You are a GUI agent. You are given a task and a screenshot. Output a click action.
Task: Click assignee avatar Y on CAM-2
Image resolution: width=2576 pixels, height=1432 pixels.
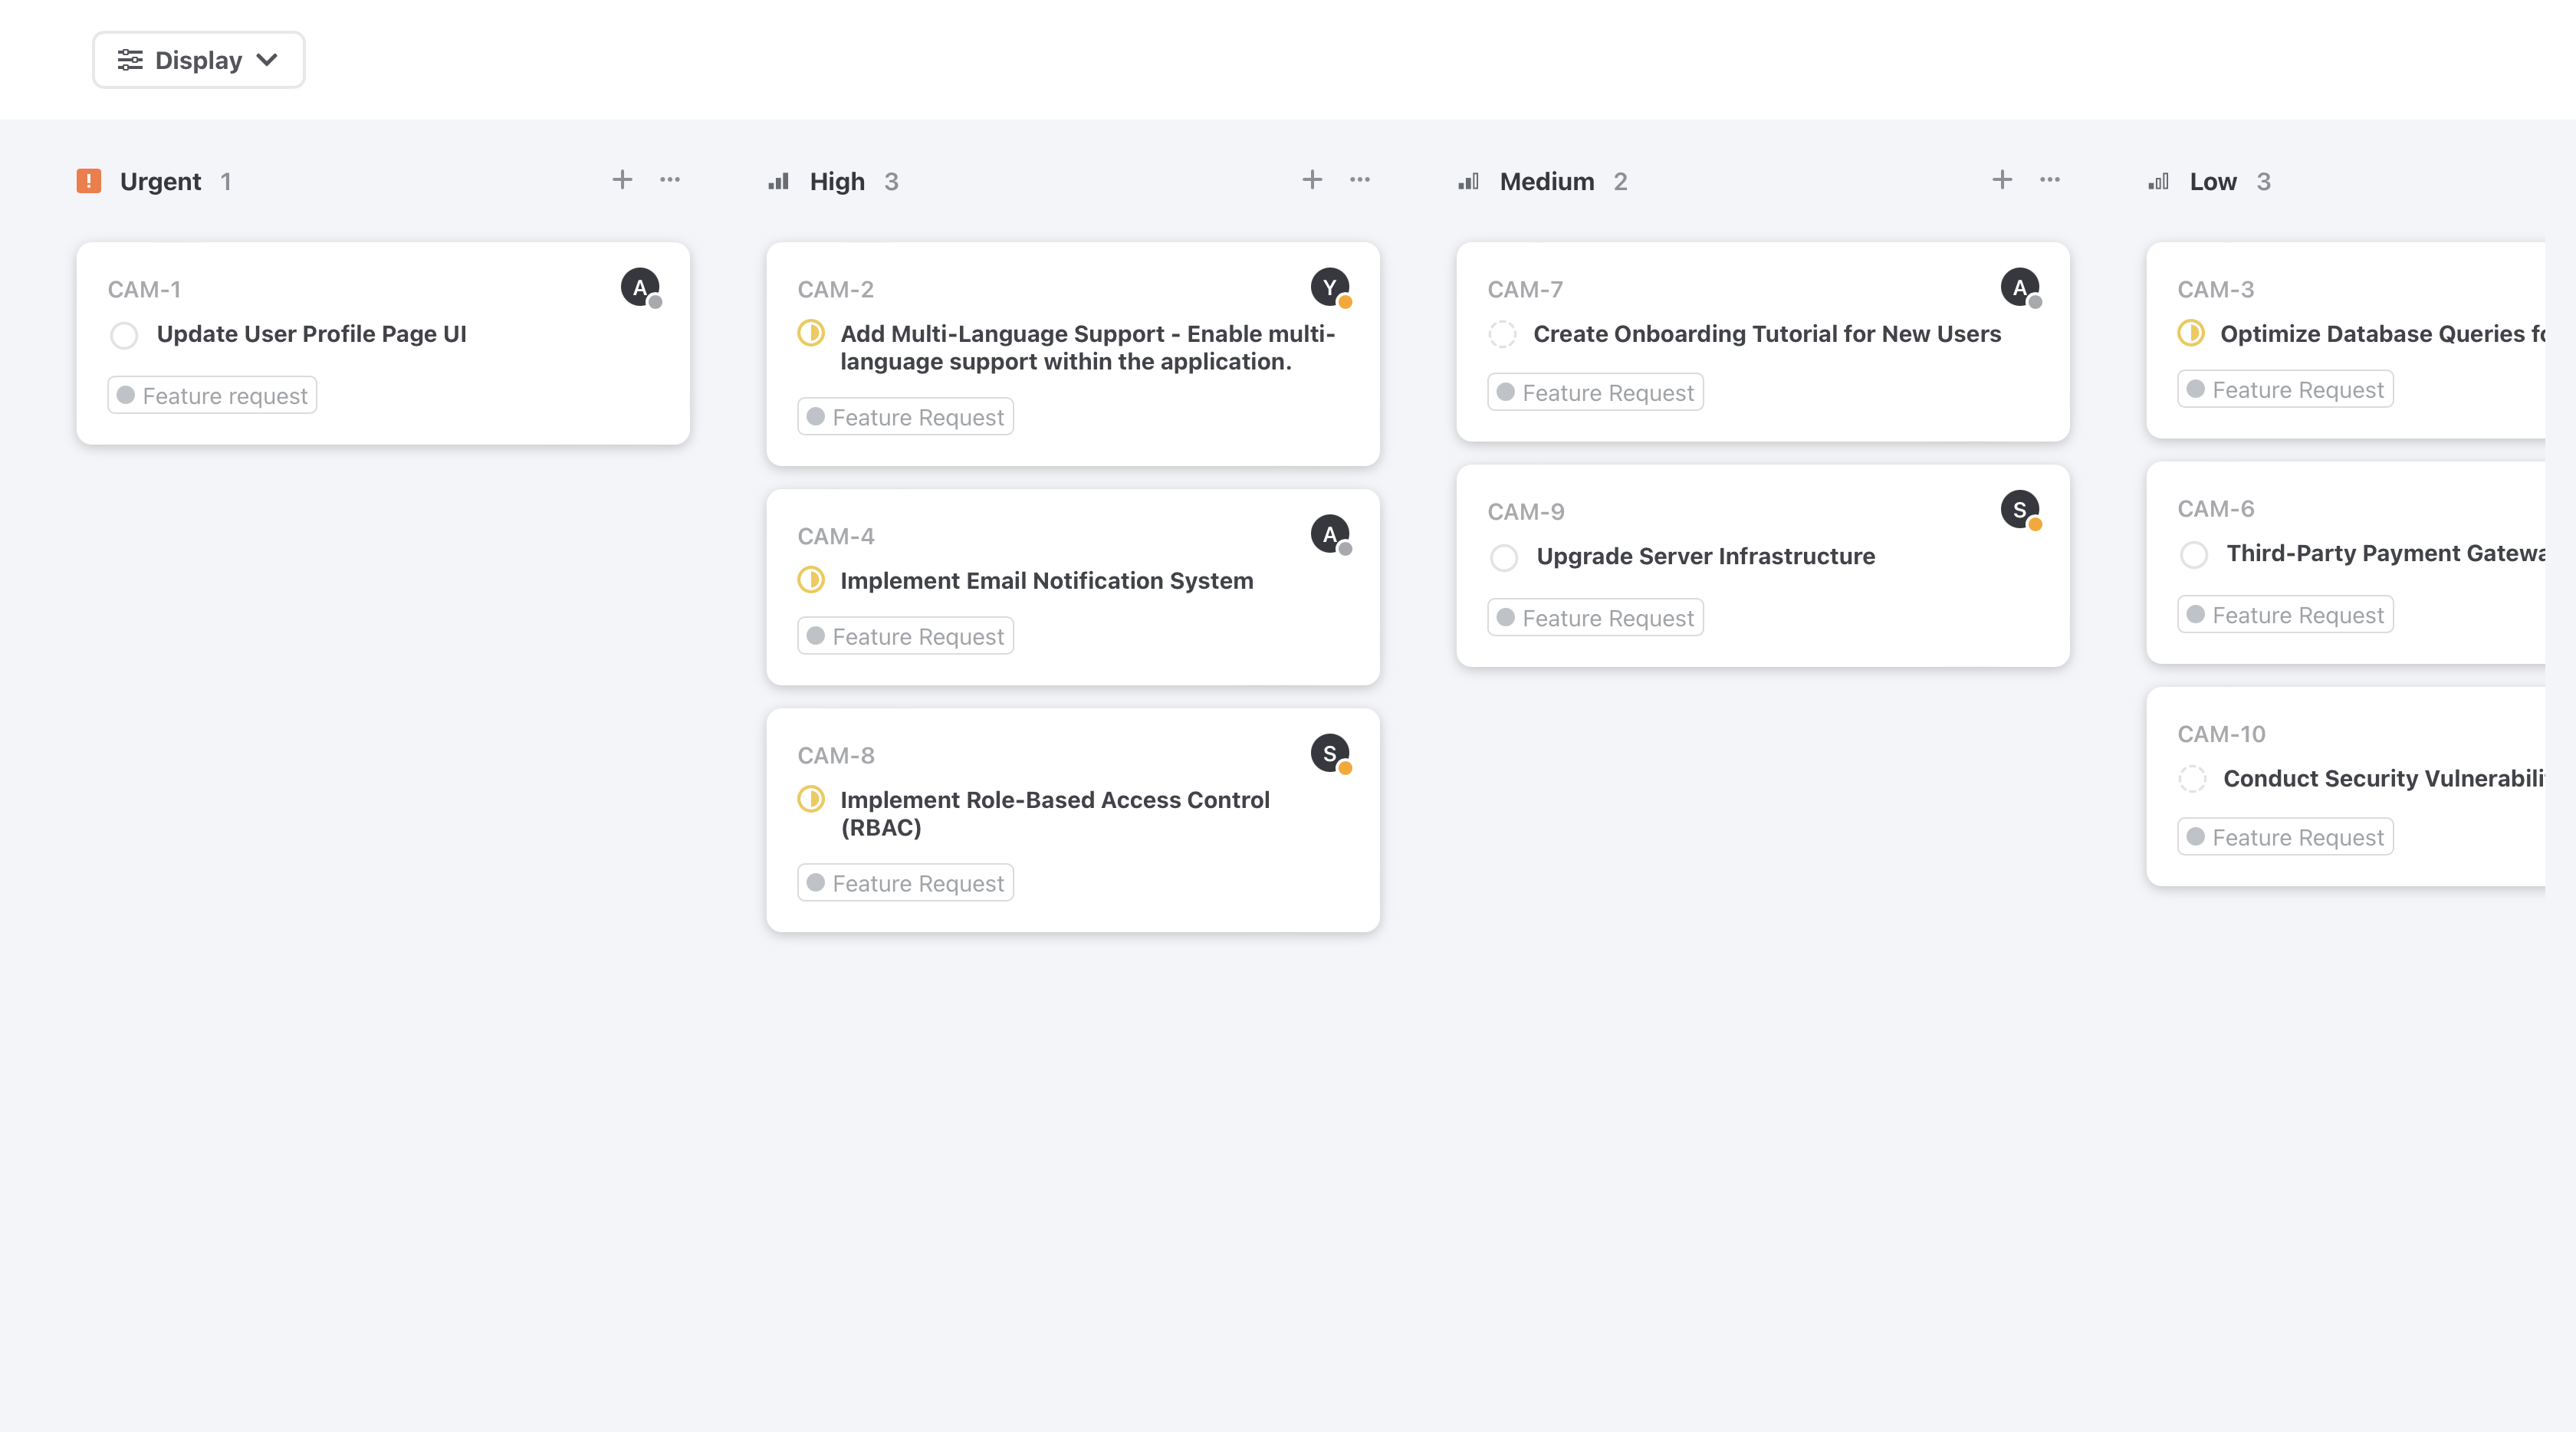coord(1329,288)
